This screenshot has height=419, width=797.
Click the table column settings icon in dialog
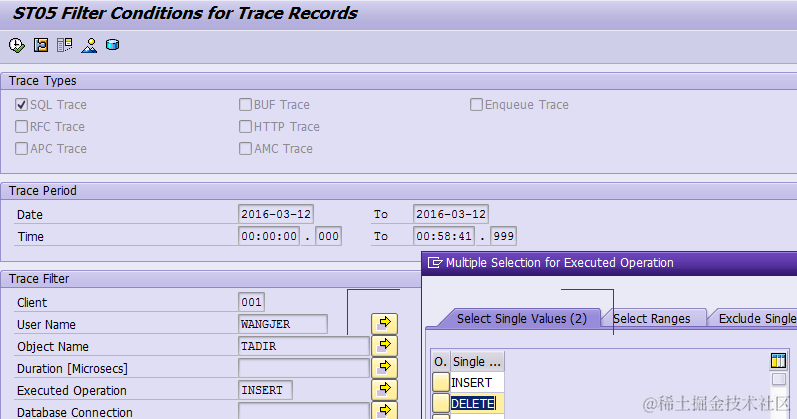(778, 361)
